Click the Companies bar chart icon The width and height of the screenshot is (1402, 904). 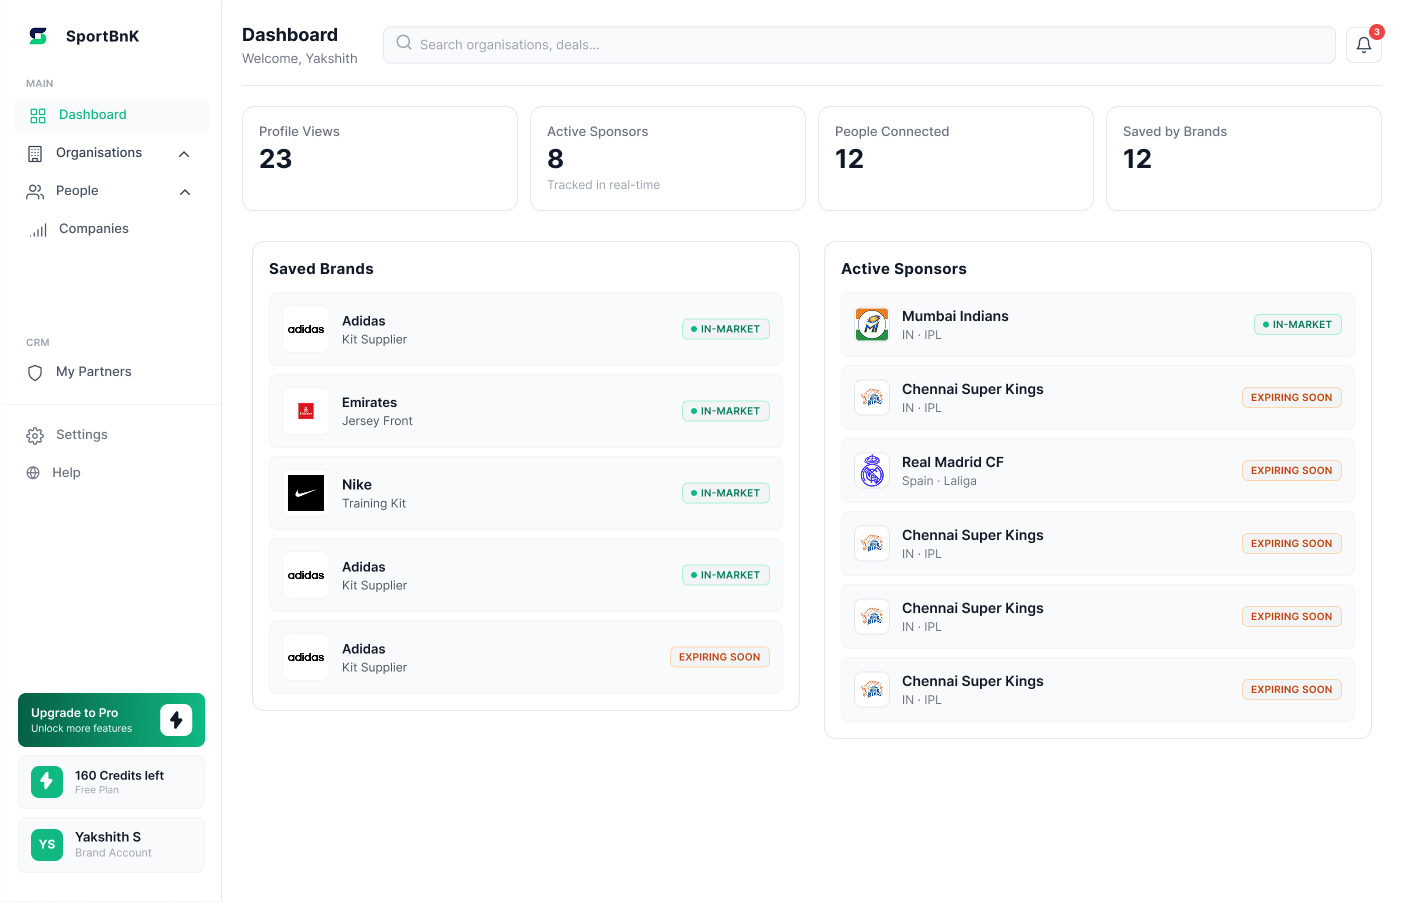tap(38, 230)
